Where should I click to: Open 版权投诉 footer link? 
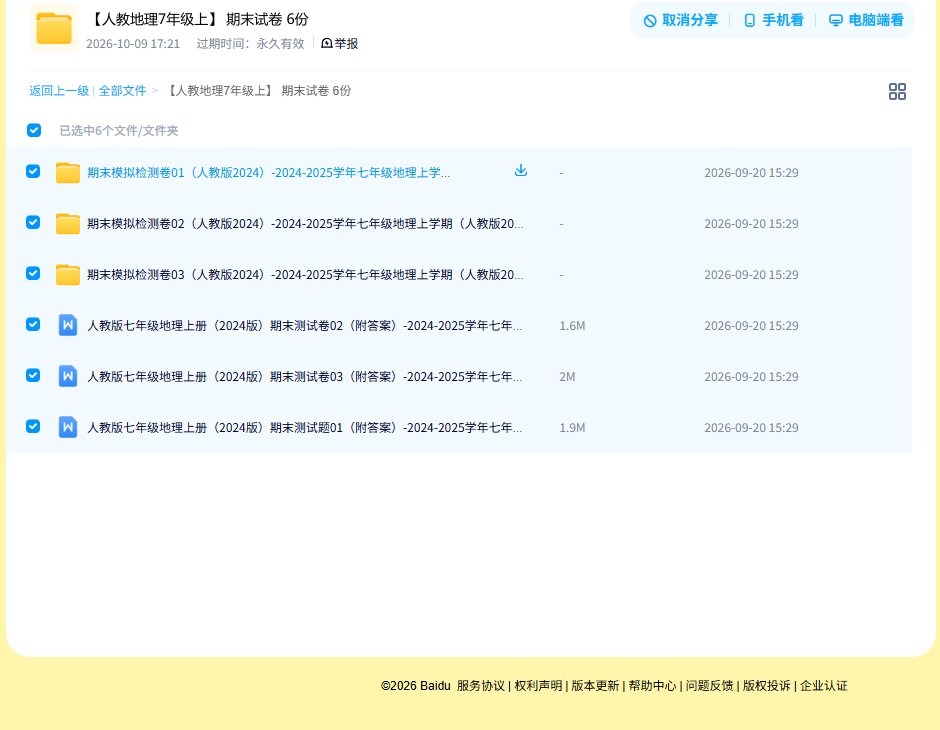point(766,686)
